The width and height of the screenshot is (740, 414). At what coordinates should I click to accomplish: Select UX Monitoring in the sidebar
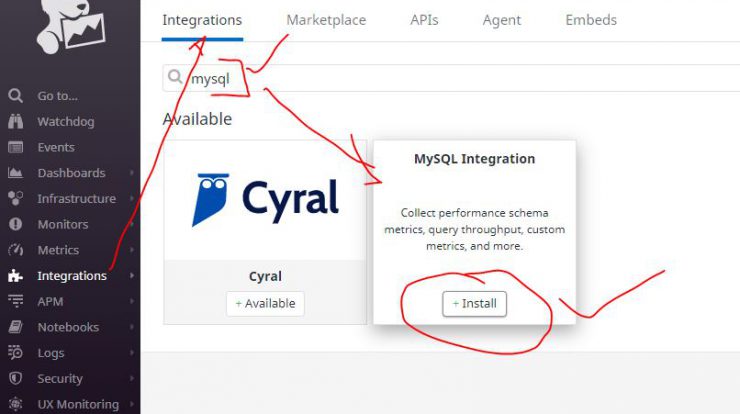pos(78,405)
